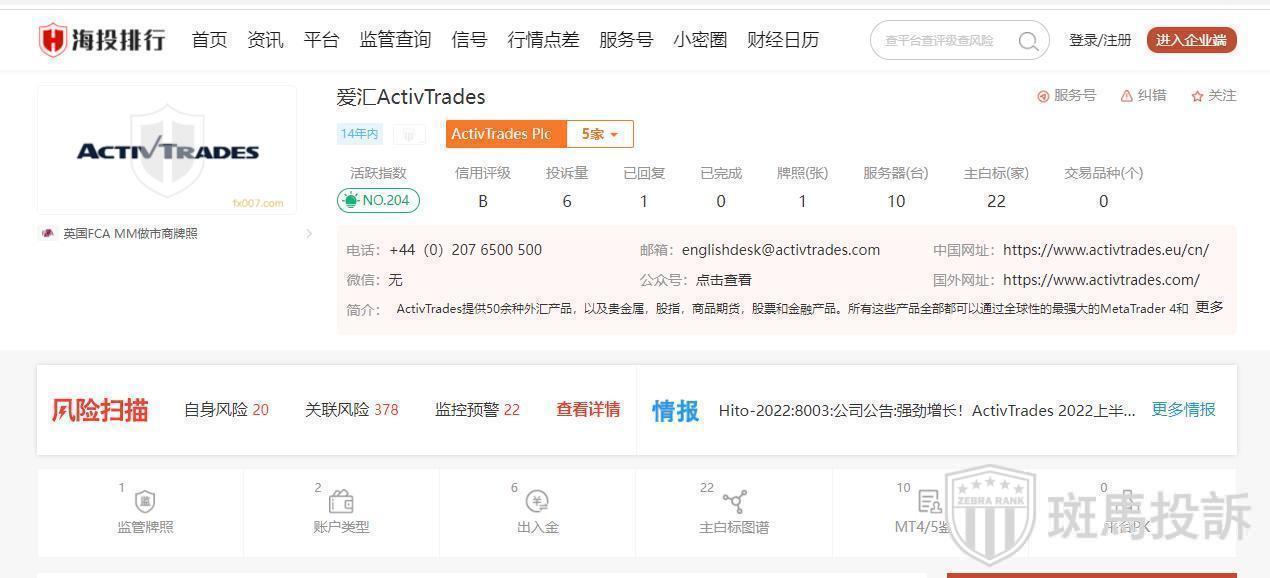Click the search magnifier icon

[x=1028, y=41]
